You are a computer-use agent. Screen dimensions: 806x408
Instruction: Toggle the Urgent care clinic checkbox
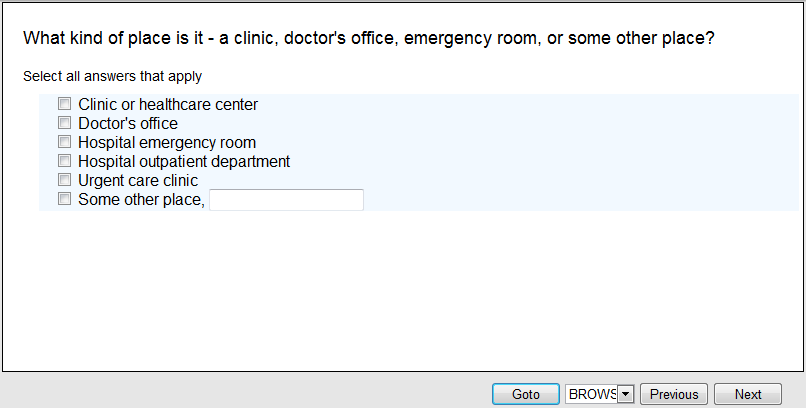pos(65,180)
